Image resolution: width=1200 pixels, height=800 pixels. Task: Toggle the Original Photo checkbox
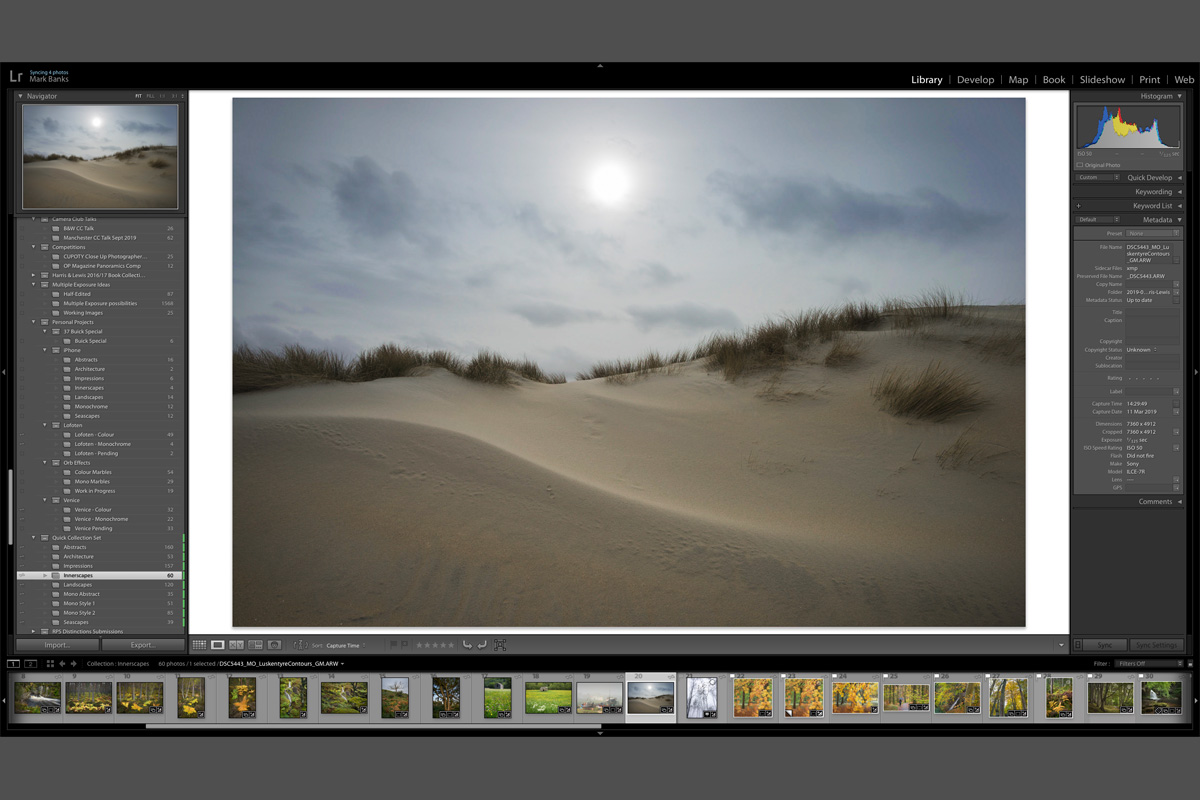point(1080,165)
